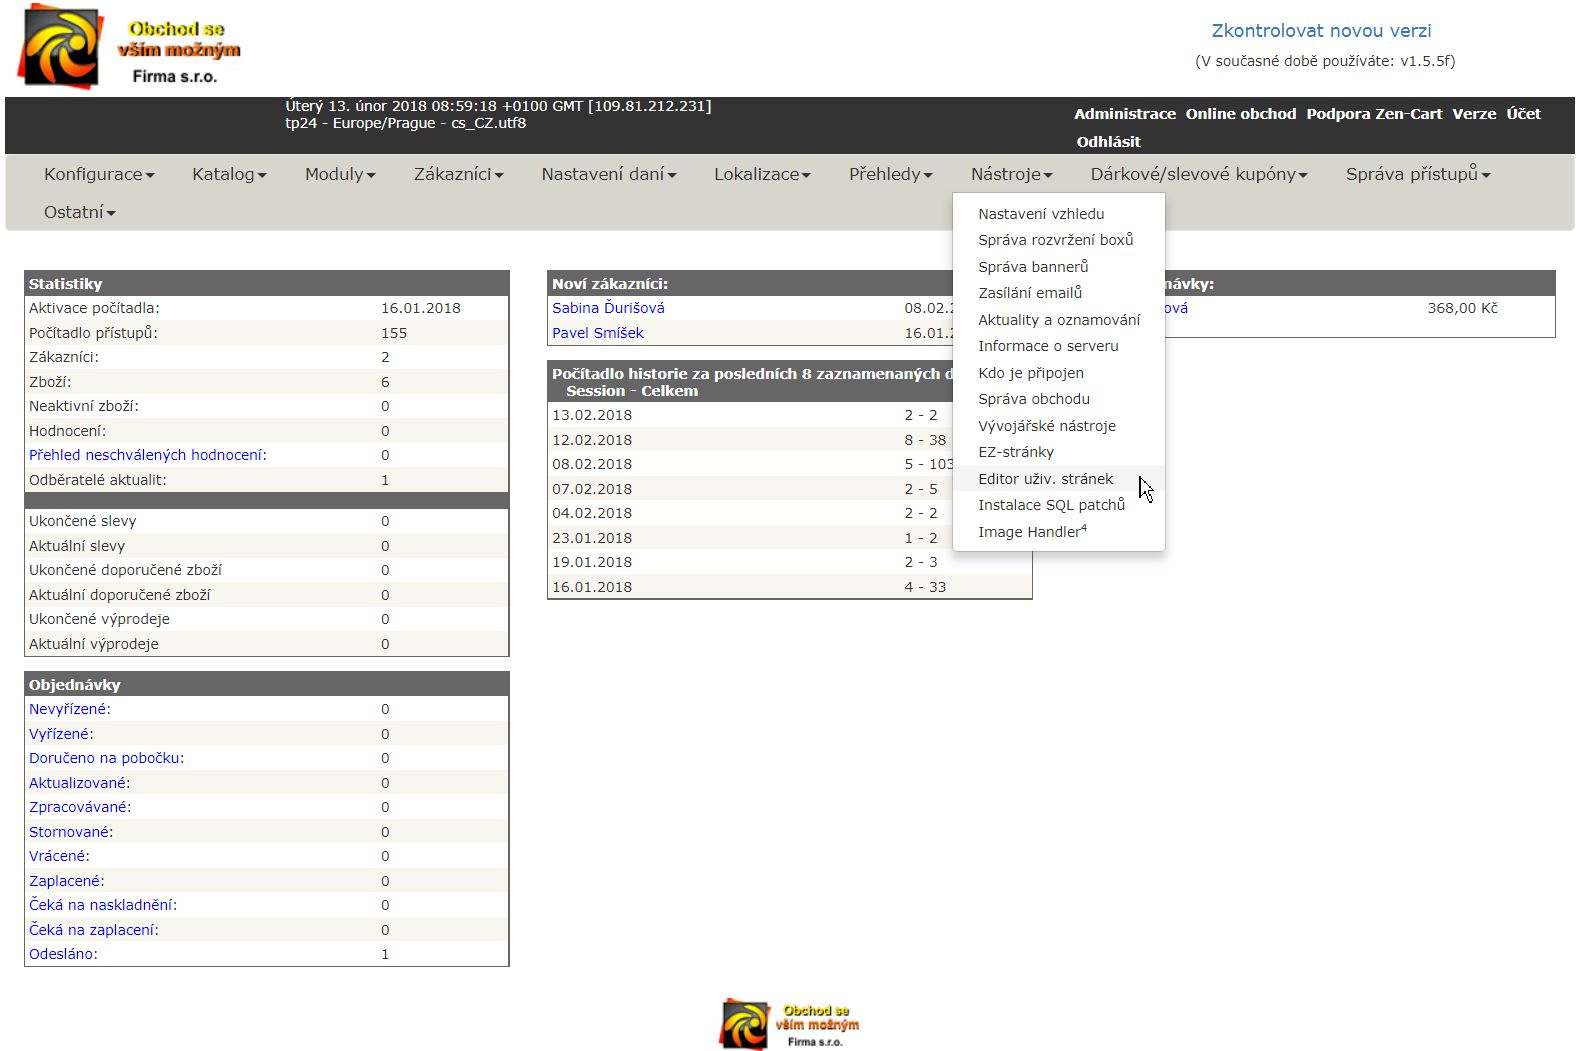Choose Image Handler from Nástroje menu
This screenshot has height=1051, width=1576.
tap(1031, 532)
